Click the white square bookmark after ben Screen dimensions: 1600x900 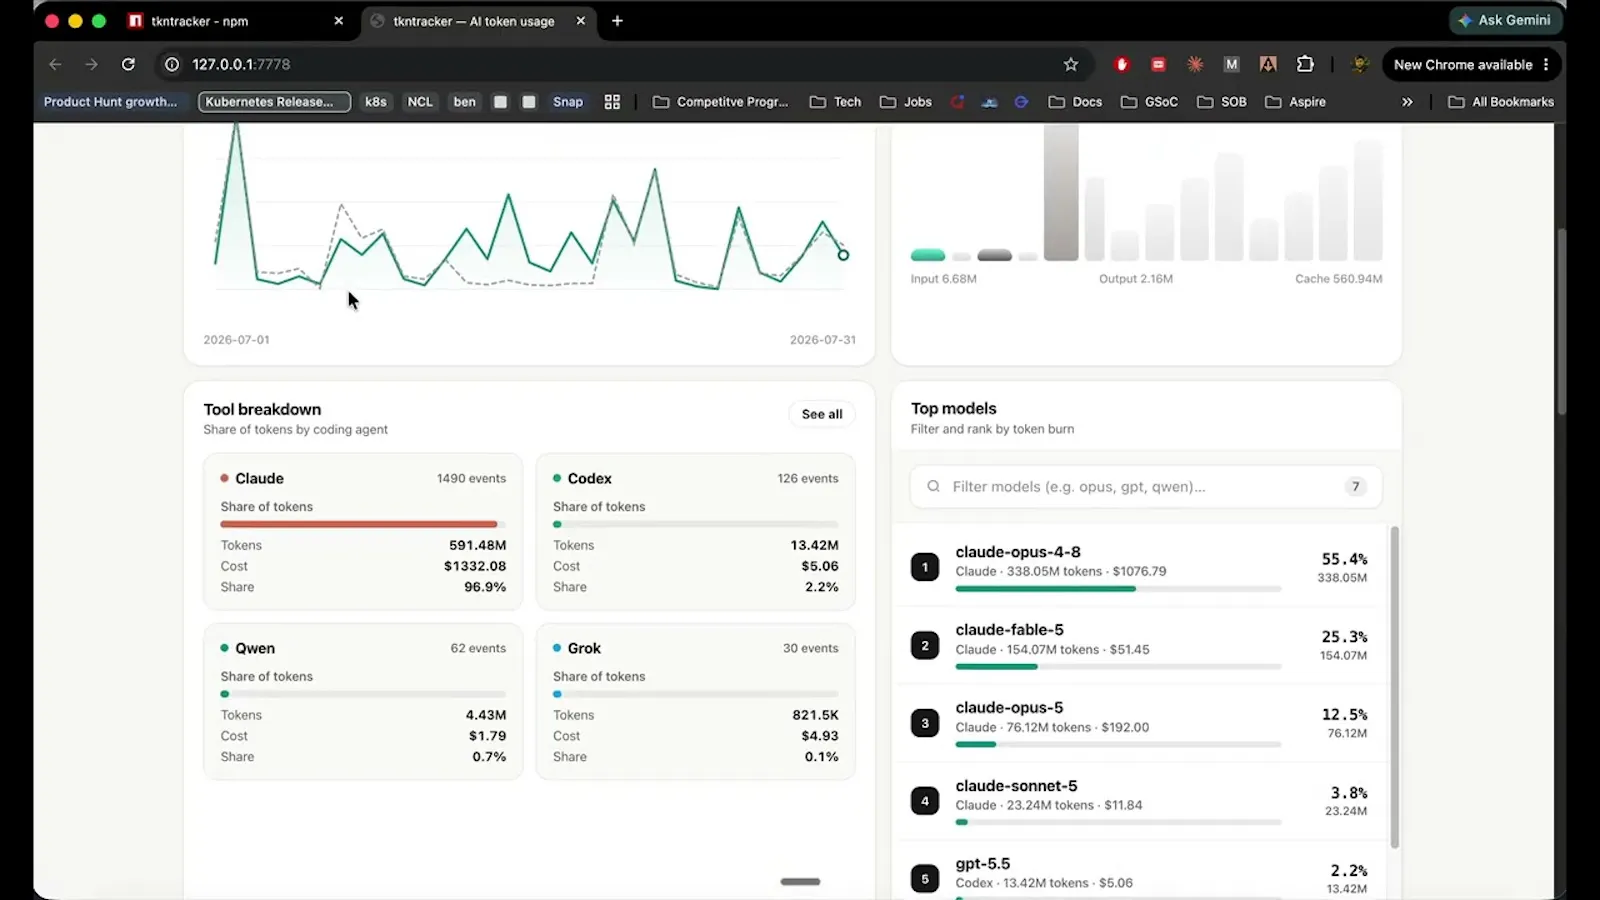500,102
